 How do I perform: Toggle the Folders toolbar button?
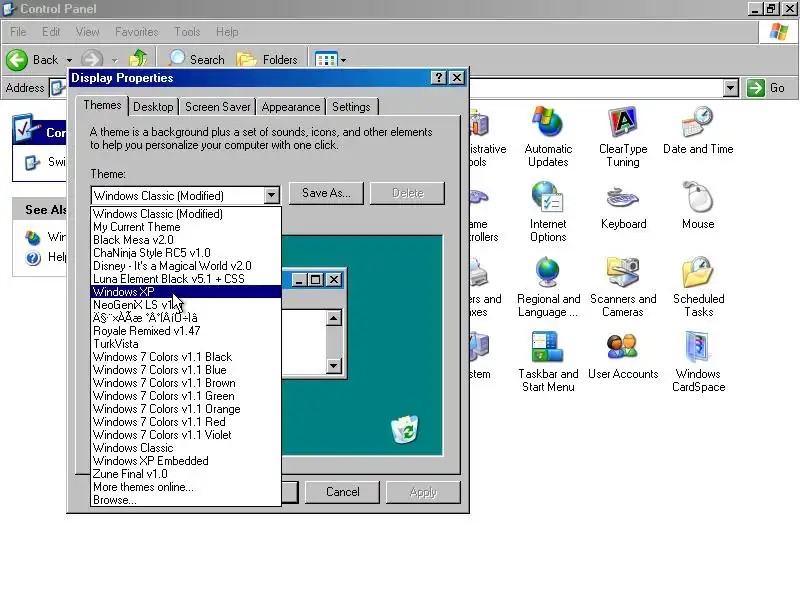point(267,59)
